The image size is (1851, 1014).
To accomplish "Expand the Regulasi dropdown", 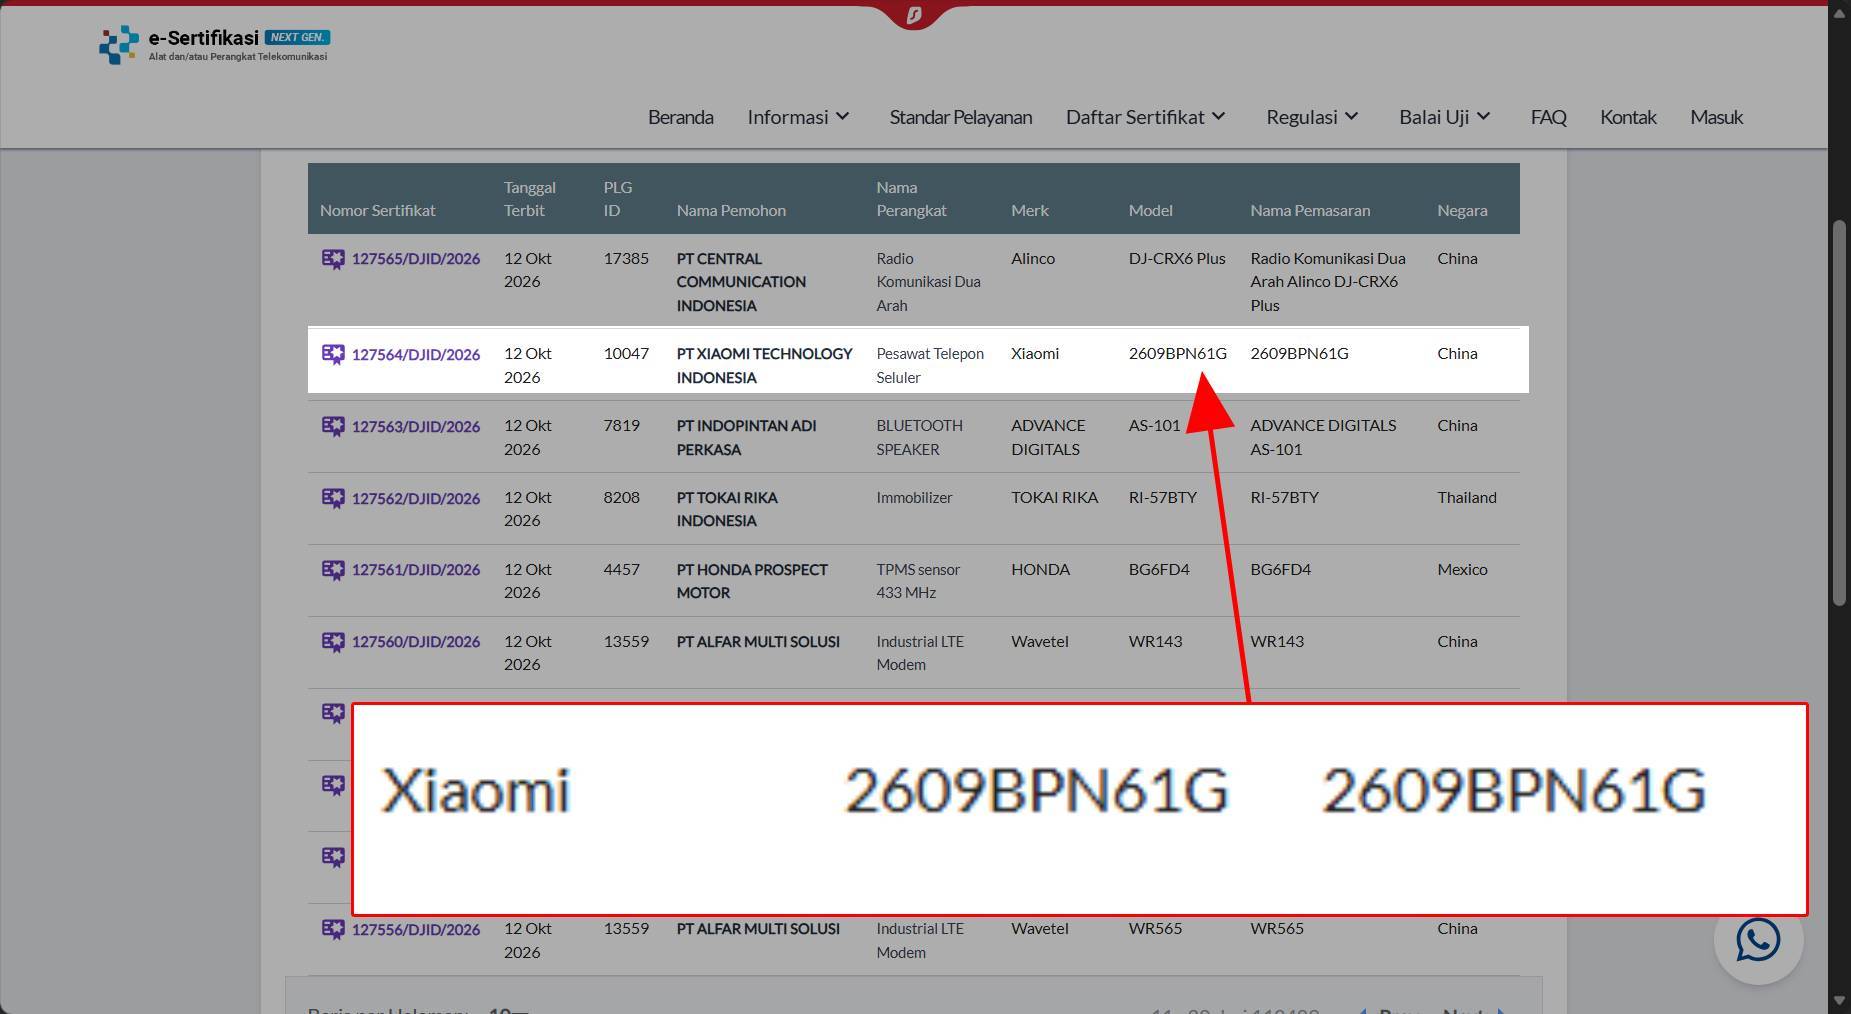I will [x=1312, y=117].
